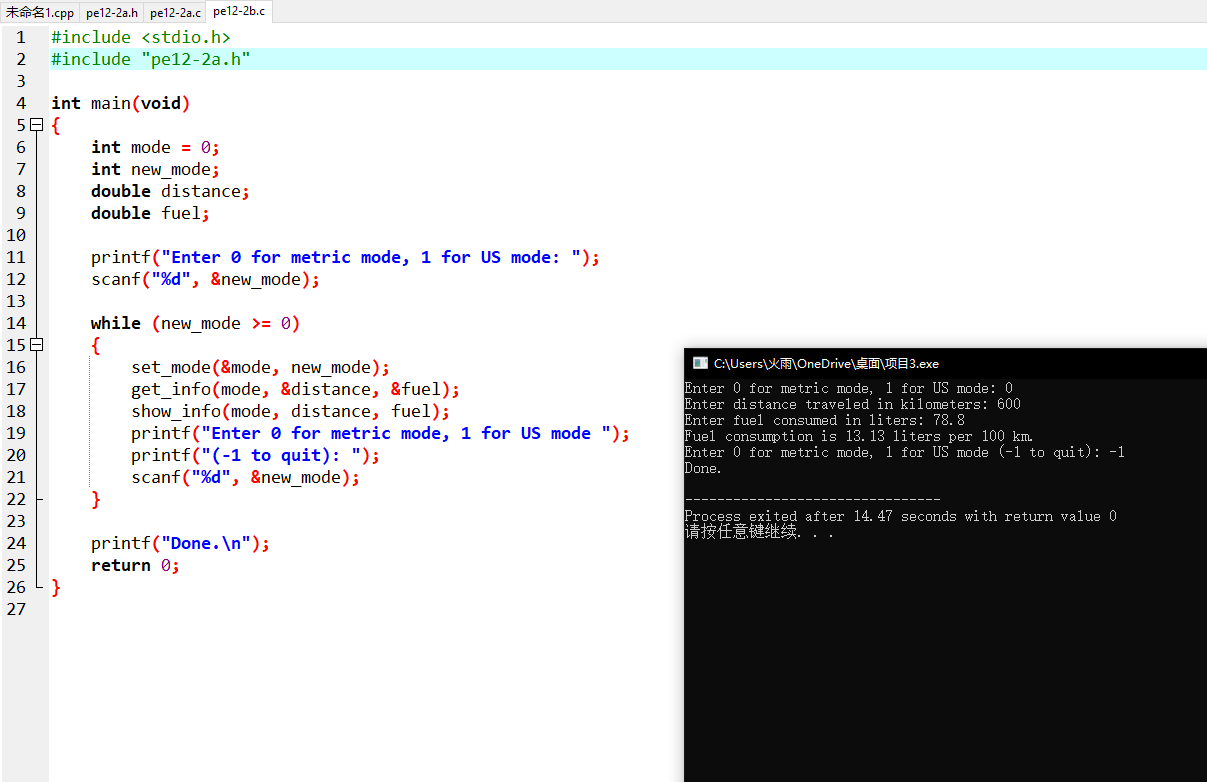Image resolution: width=1207 pixels, height=782 pixels.
Task: Click the scanf call on line 12
Action: pos(205,279)
